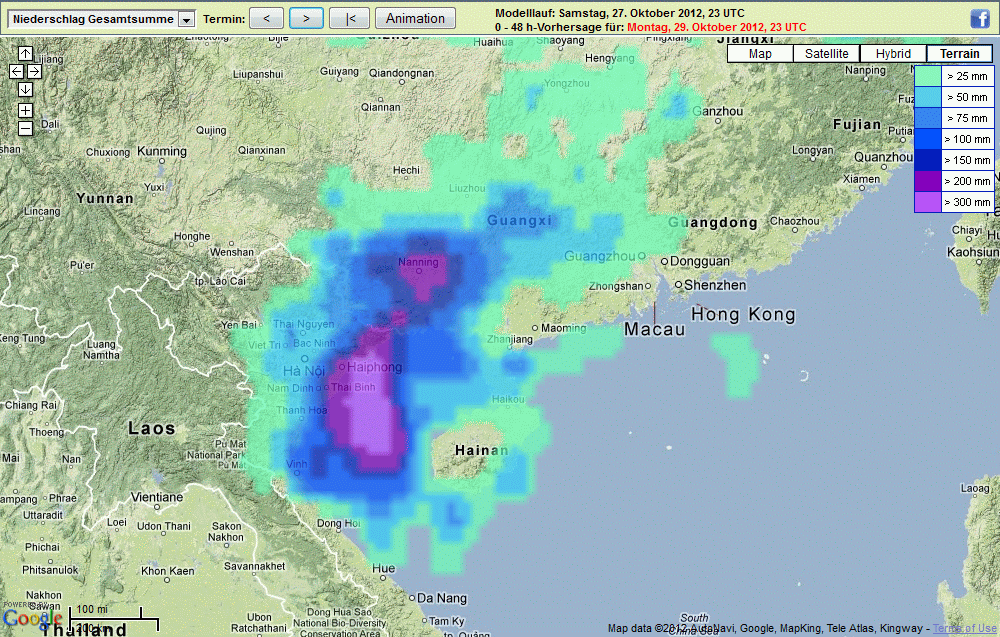The image size is (1000, 637).
Task: Open the Terms of Use link
Action: (964, 629)
